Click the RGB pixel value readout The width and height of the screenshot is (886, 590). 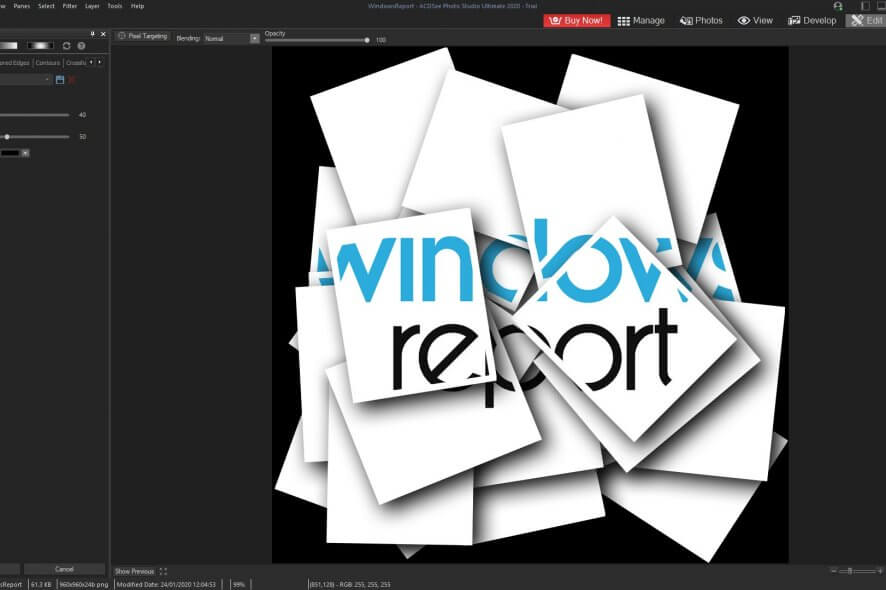click(x=350, y=584)
